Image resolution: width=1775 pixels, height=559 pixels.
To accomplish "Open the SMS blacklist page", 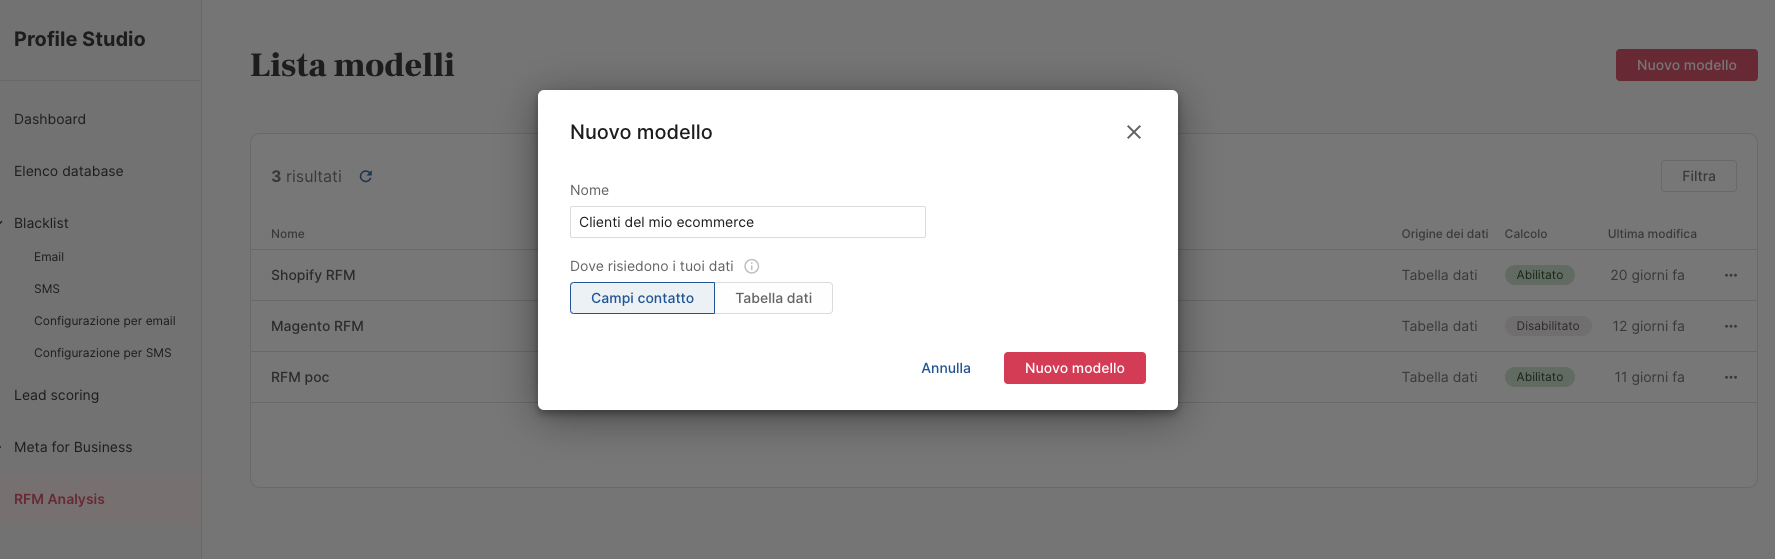I will 47,289.
